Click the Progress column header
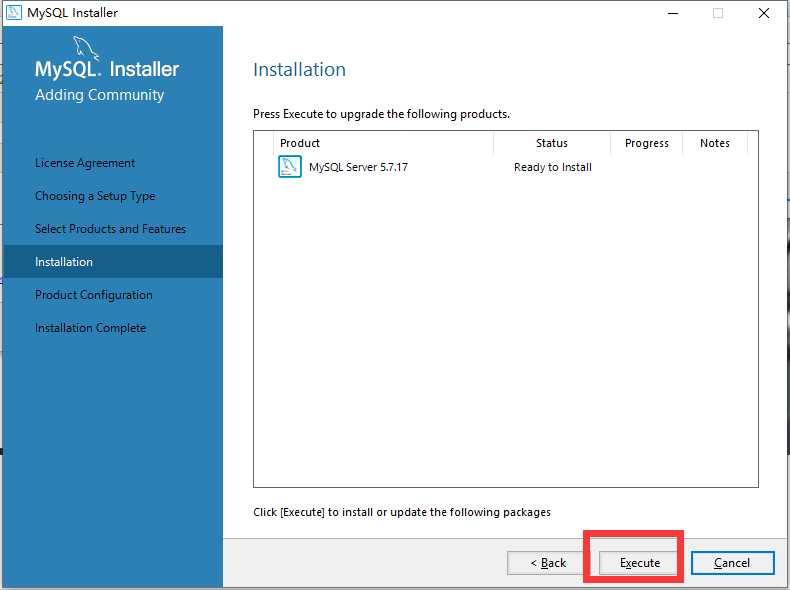This screenshot has height=590, width=790. click(646, 143)
